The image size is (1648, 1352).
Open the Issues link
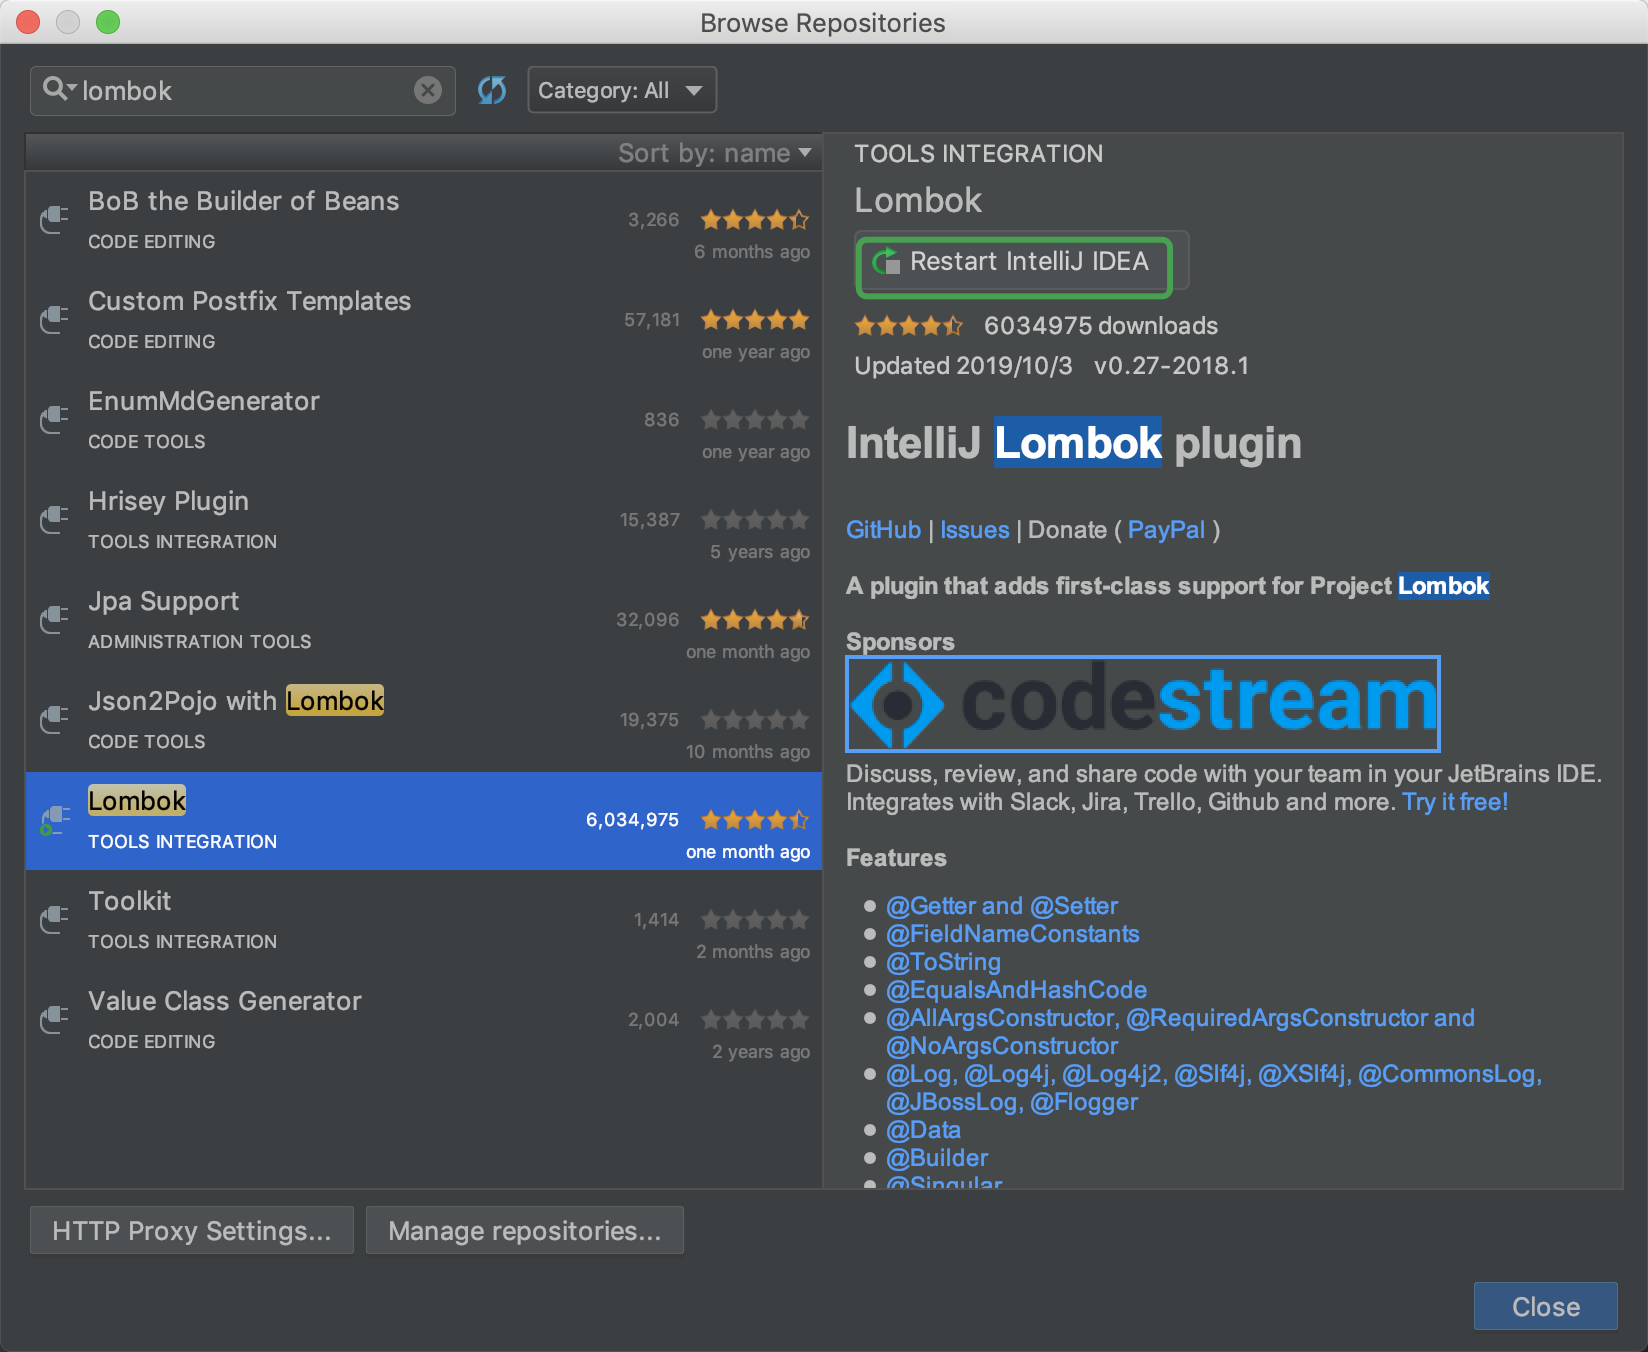(x=974, y=530)
